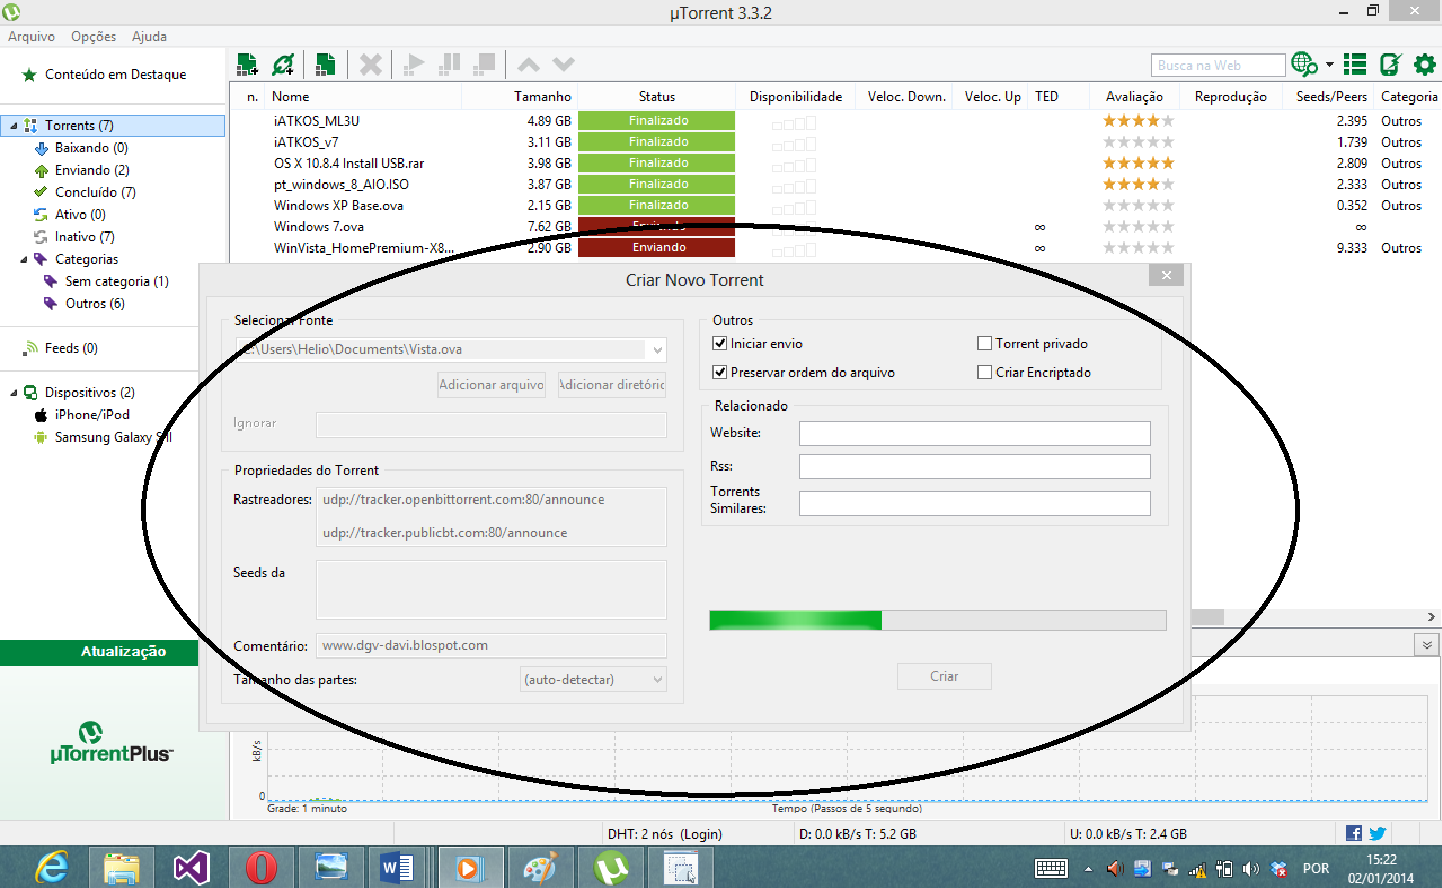Sort by Seeds/Peers column header
Image resolution: width=1442 pixels, height=888 pixels.
pos(1331,97)
